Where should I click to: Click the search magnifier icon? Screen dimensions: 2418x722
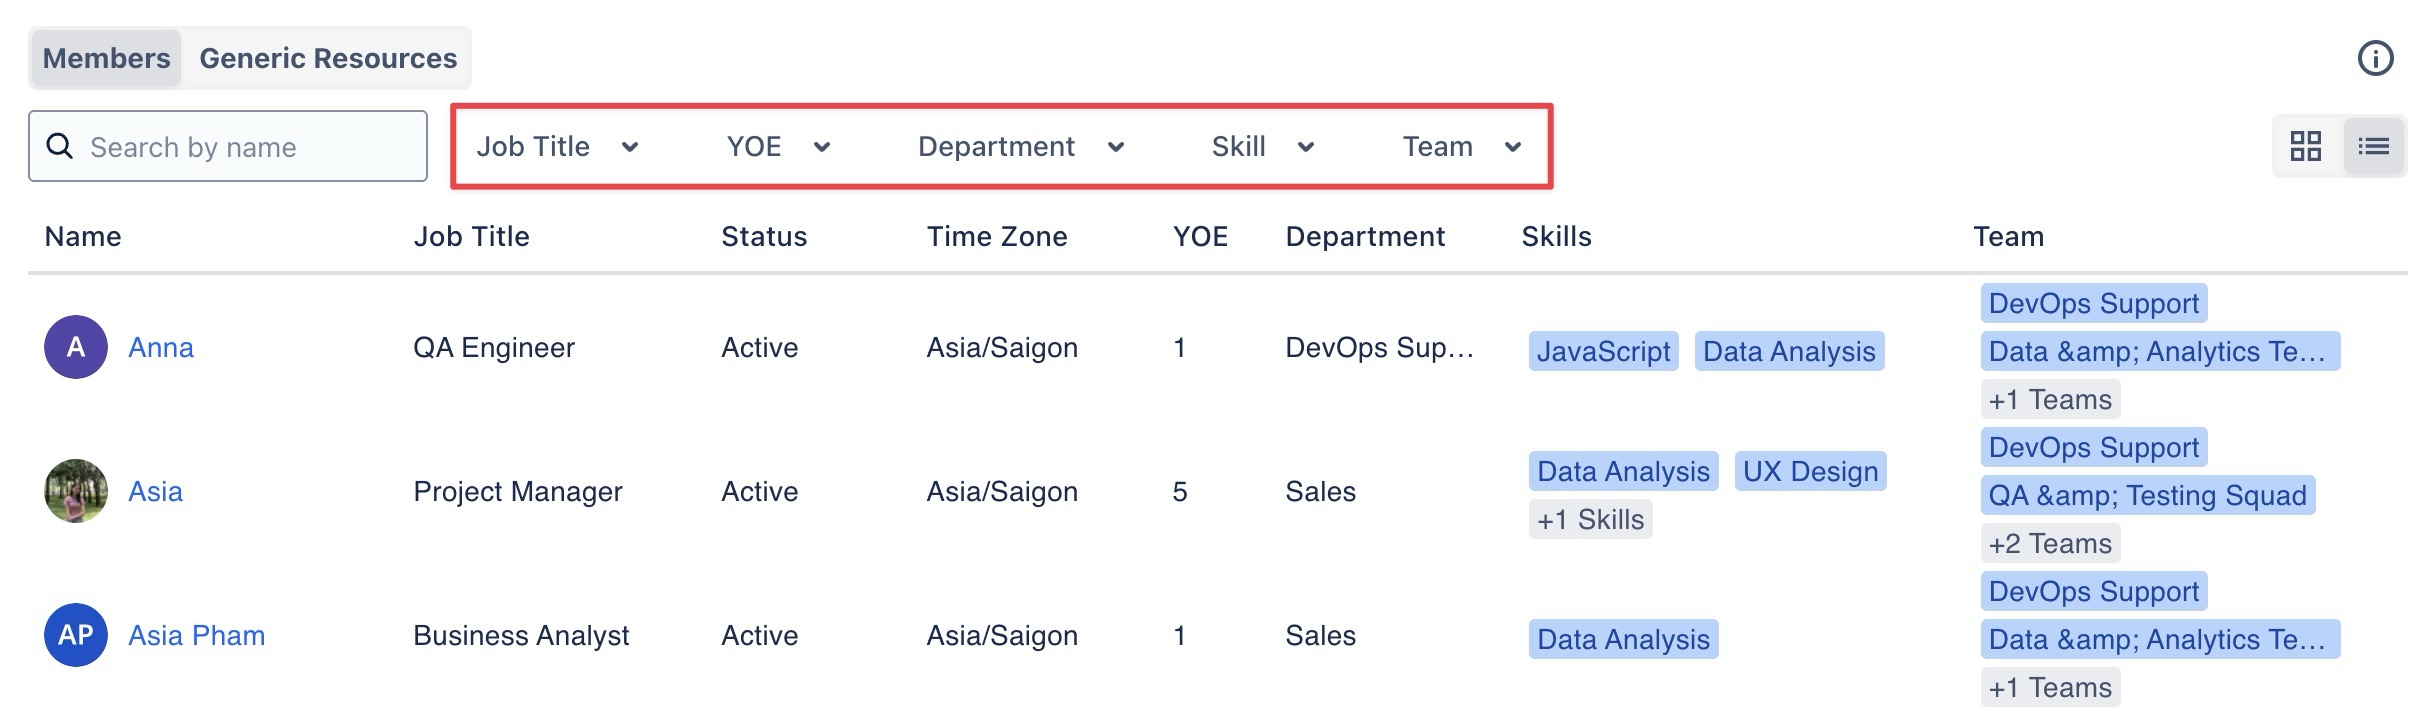(60, 147)
